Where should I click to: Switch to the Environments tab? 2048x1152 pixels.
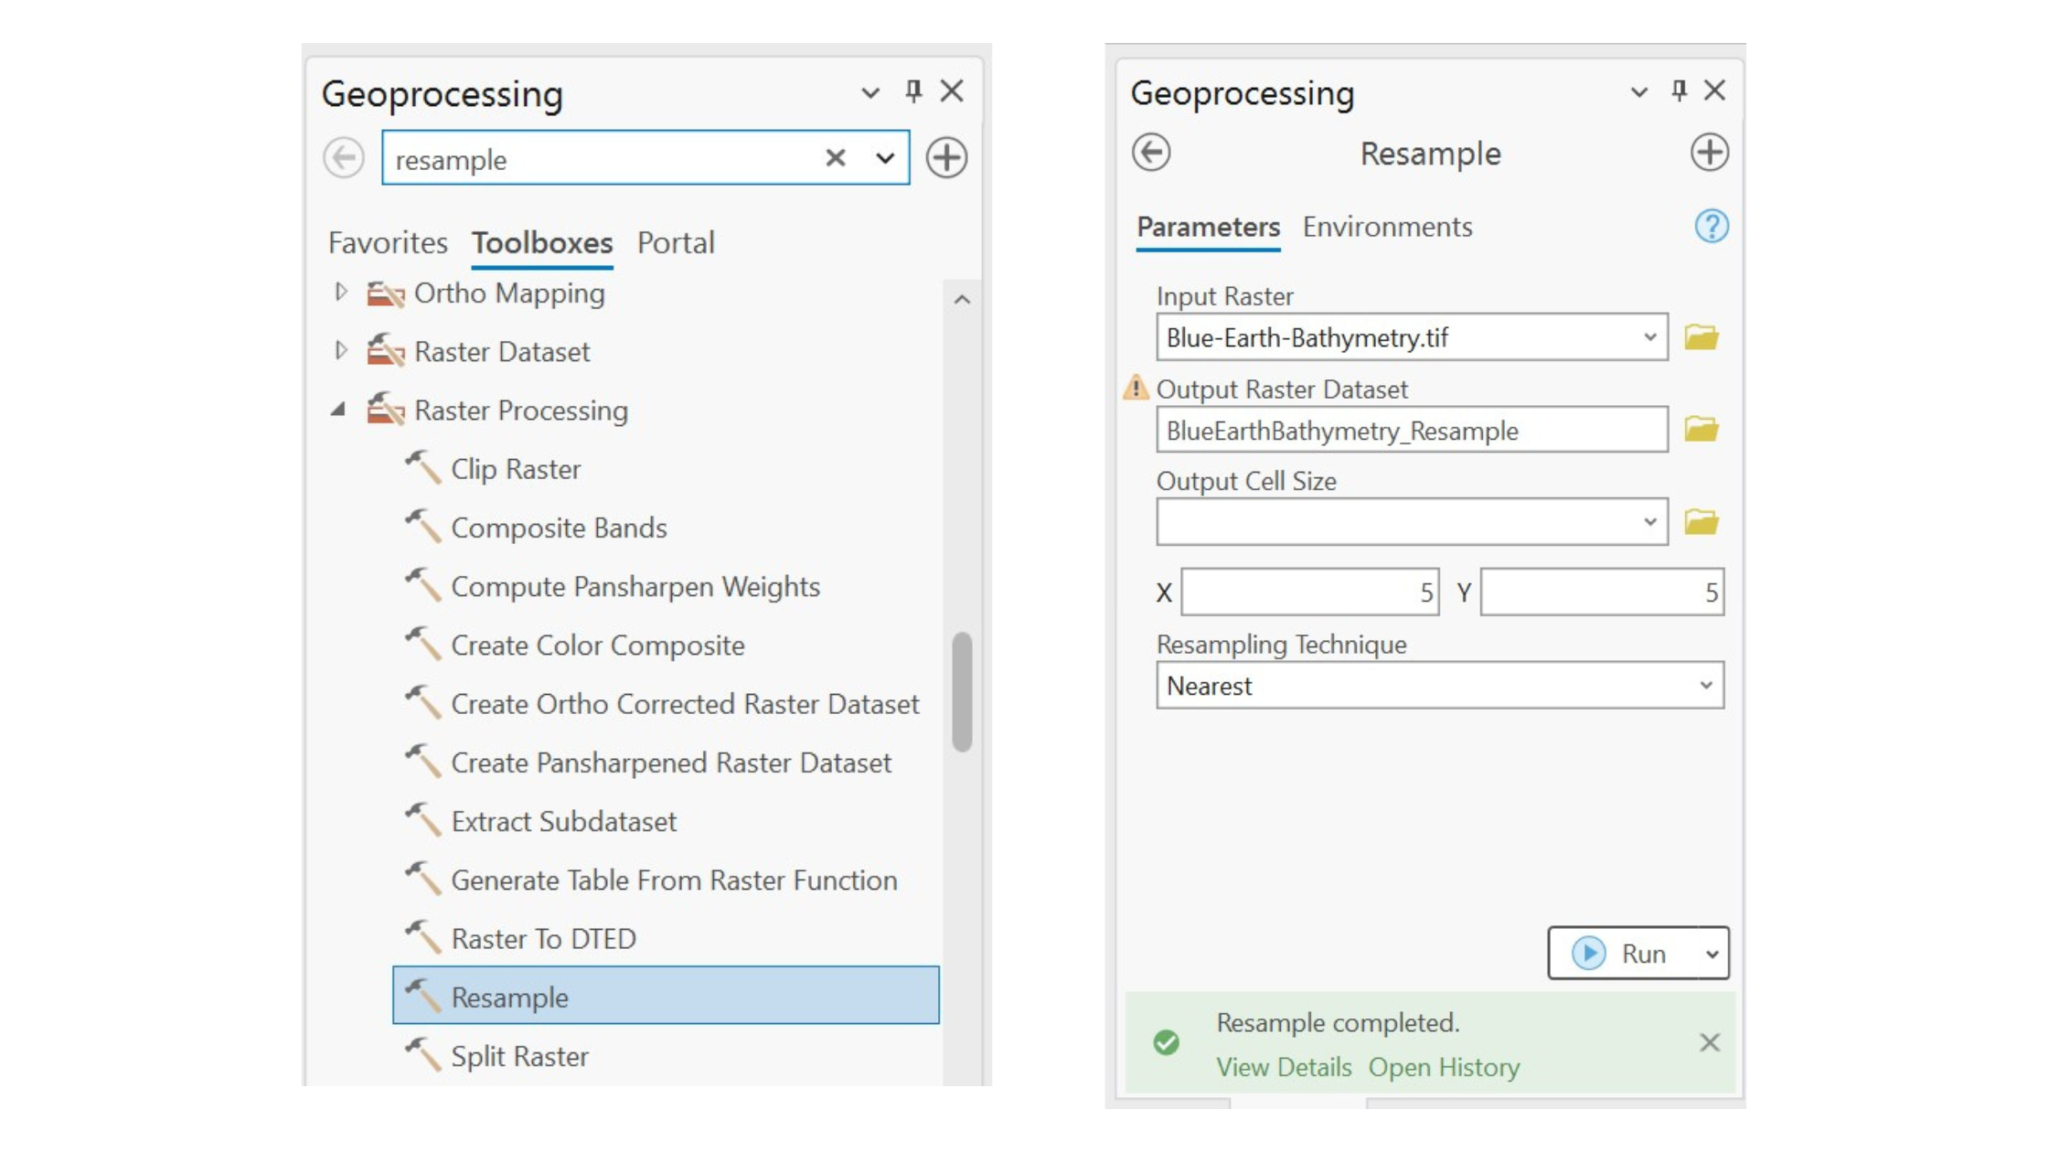(1385, 226)
